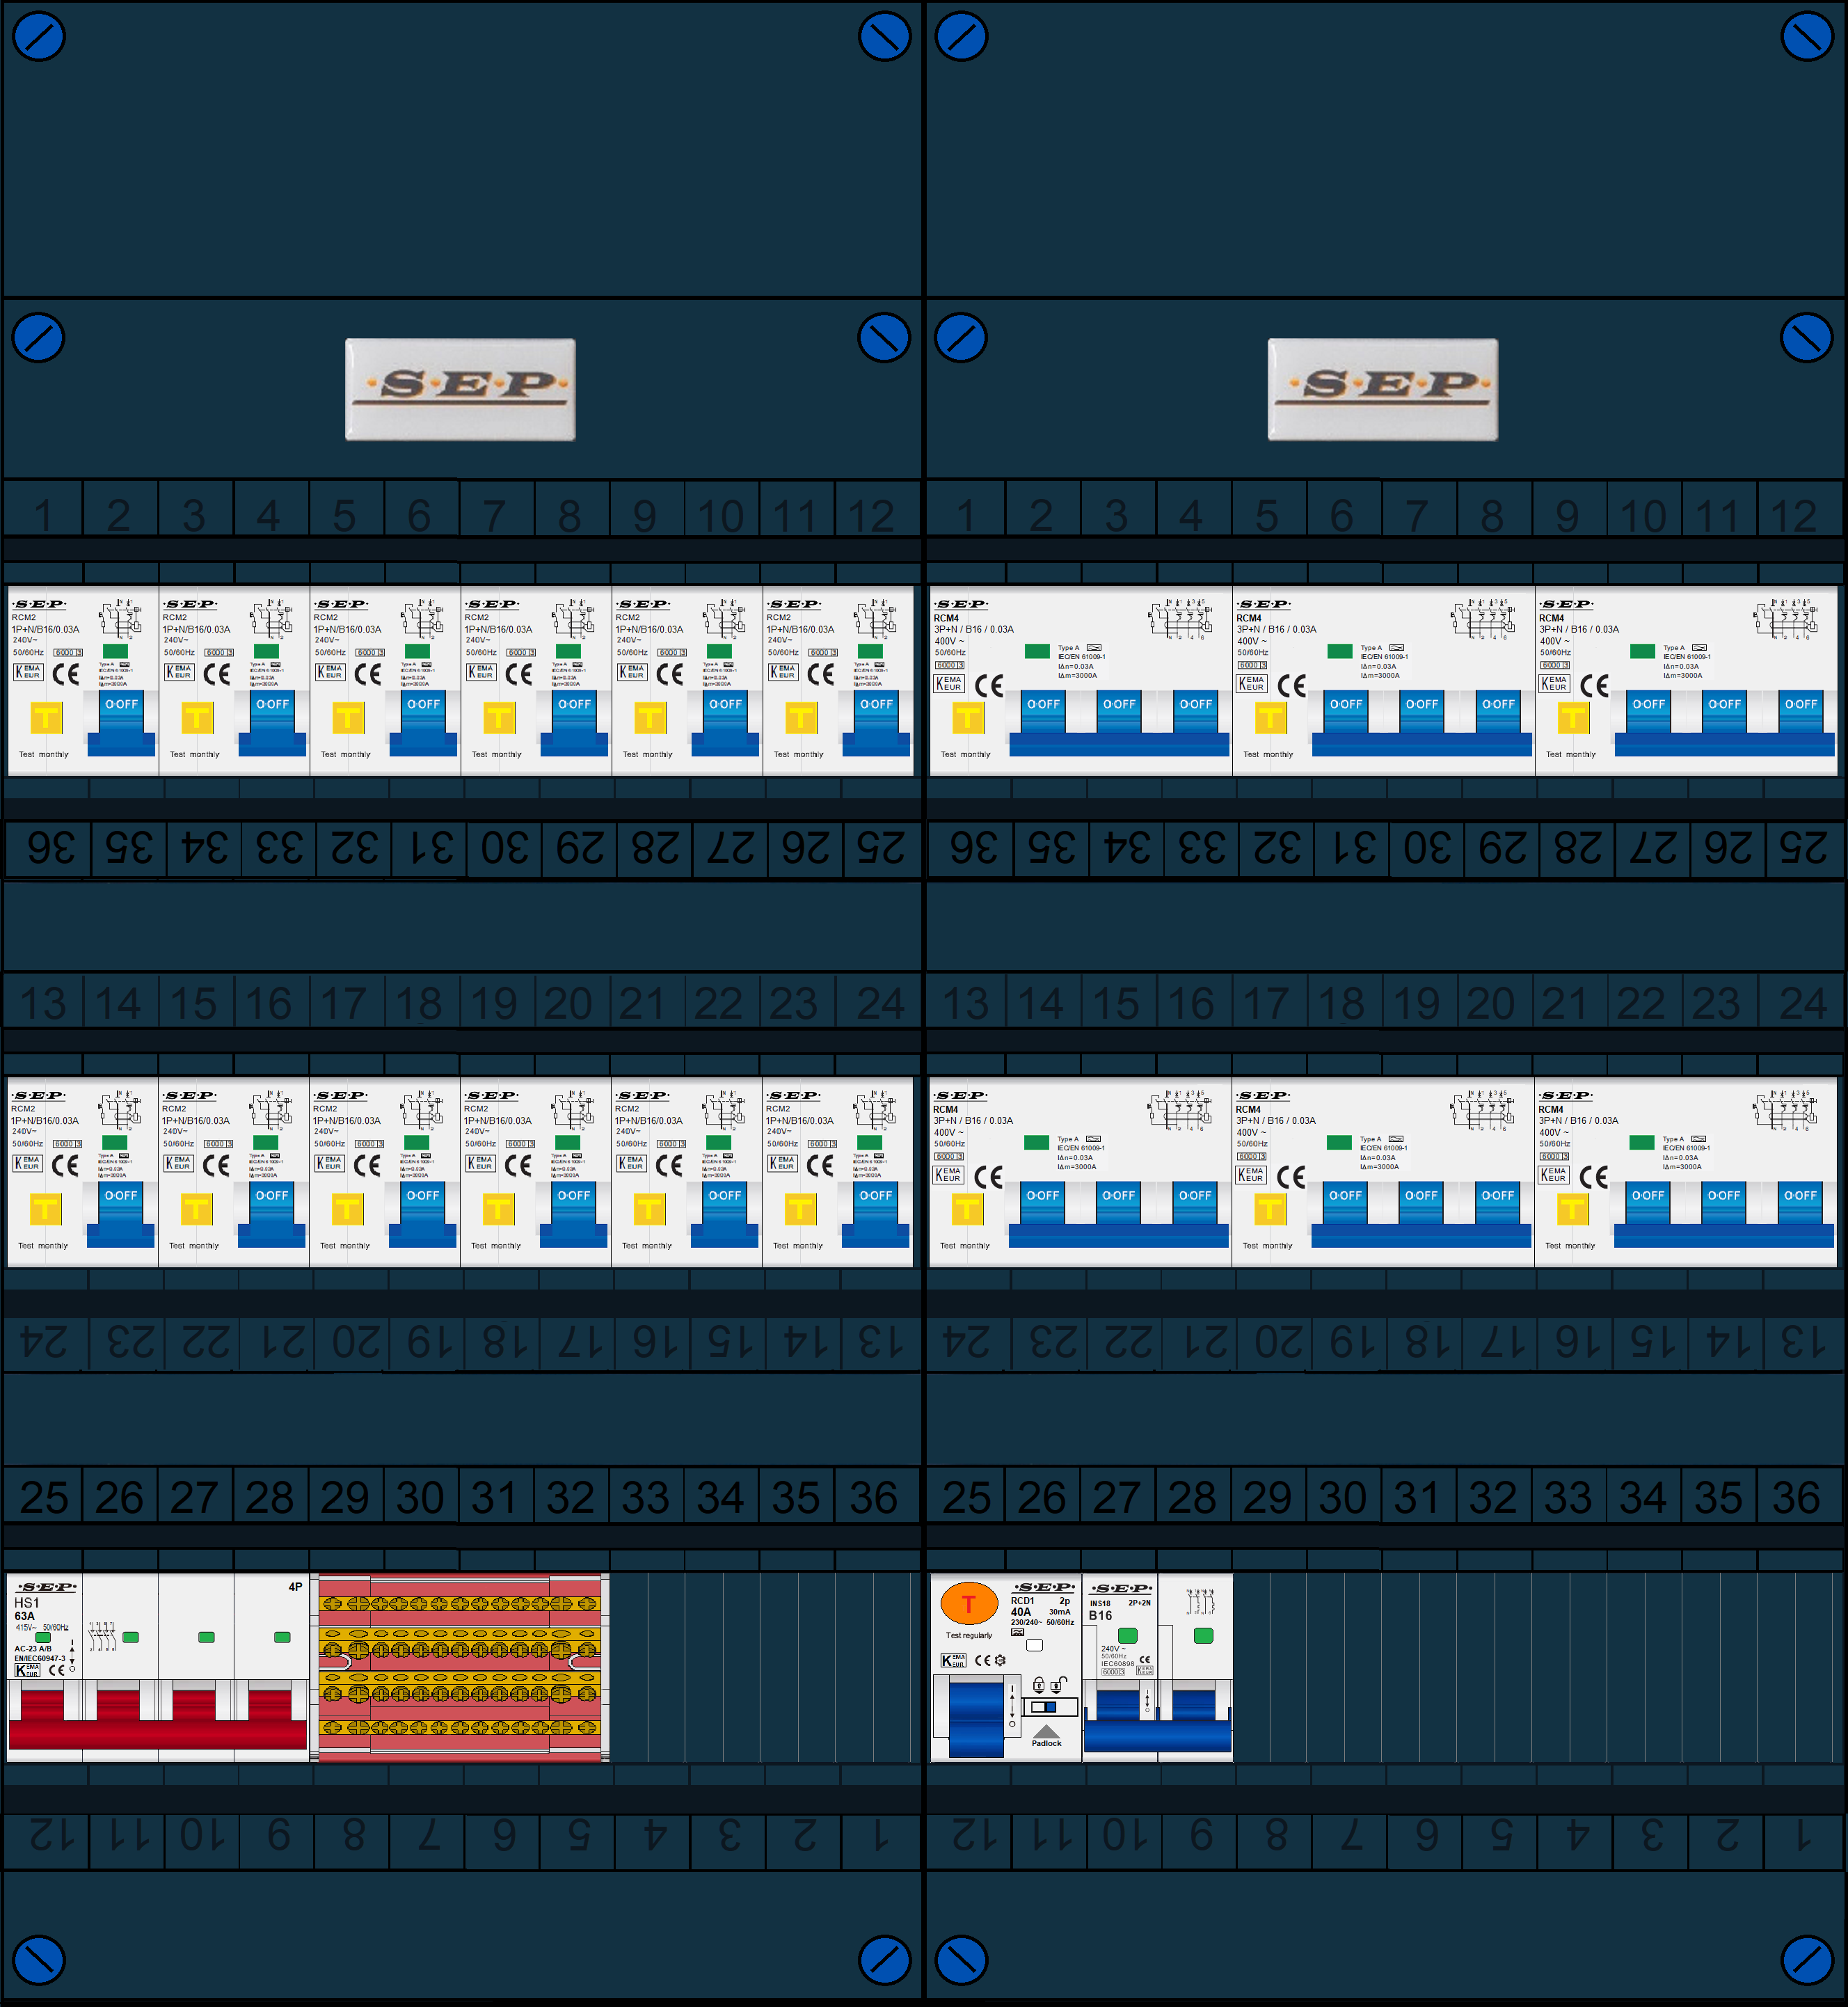Click the green status indicator on RCD1's neighbor INS18
This screenshot has width=1848, height=2007.
[x=1128, y=1636]
